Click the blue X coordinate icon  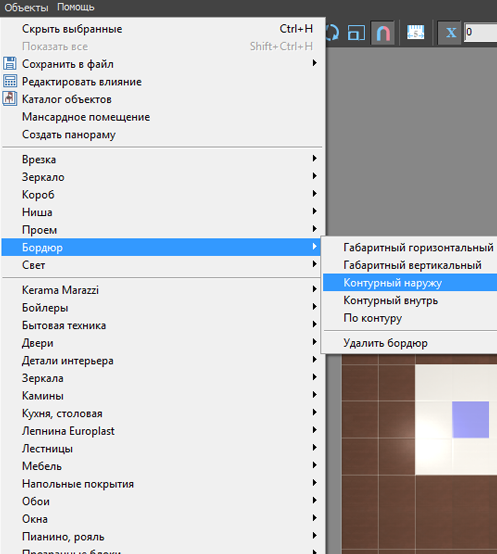pos(450,33)
